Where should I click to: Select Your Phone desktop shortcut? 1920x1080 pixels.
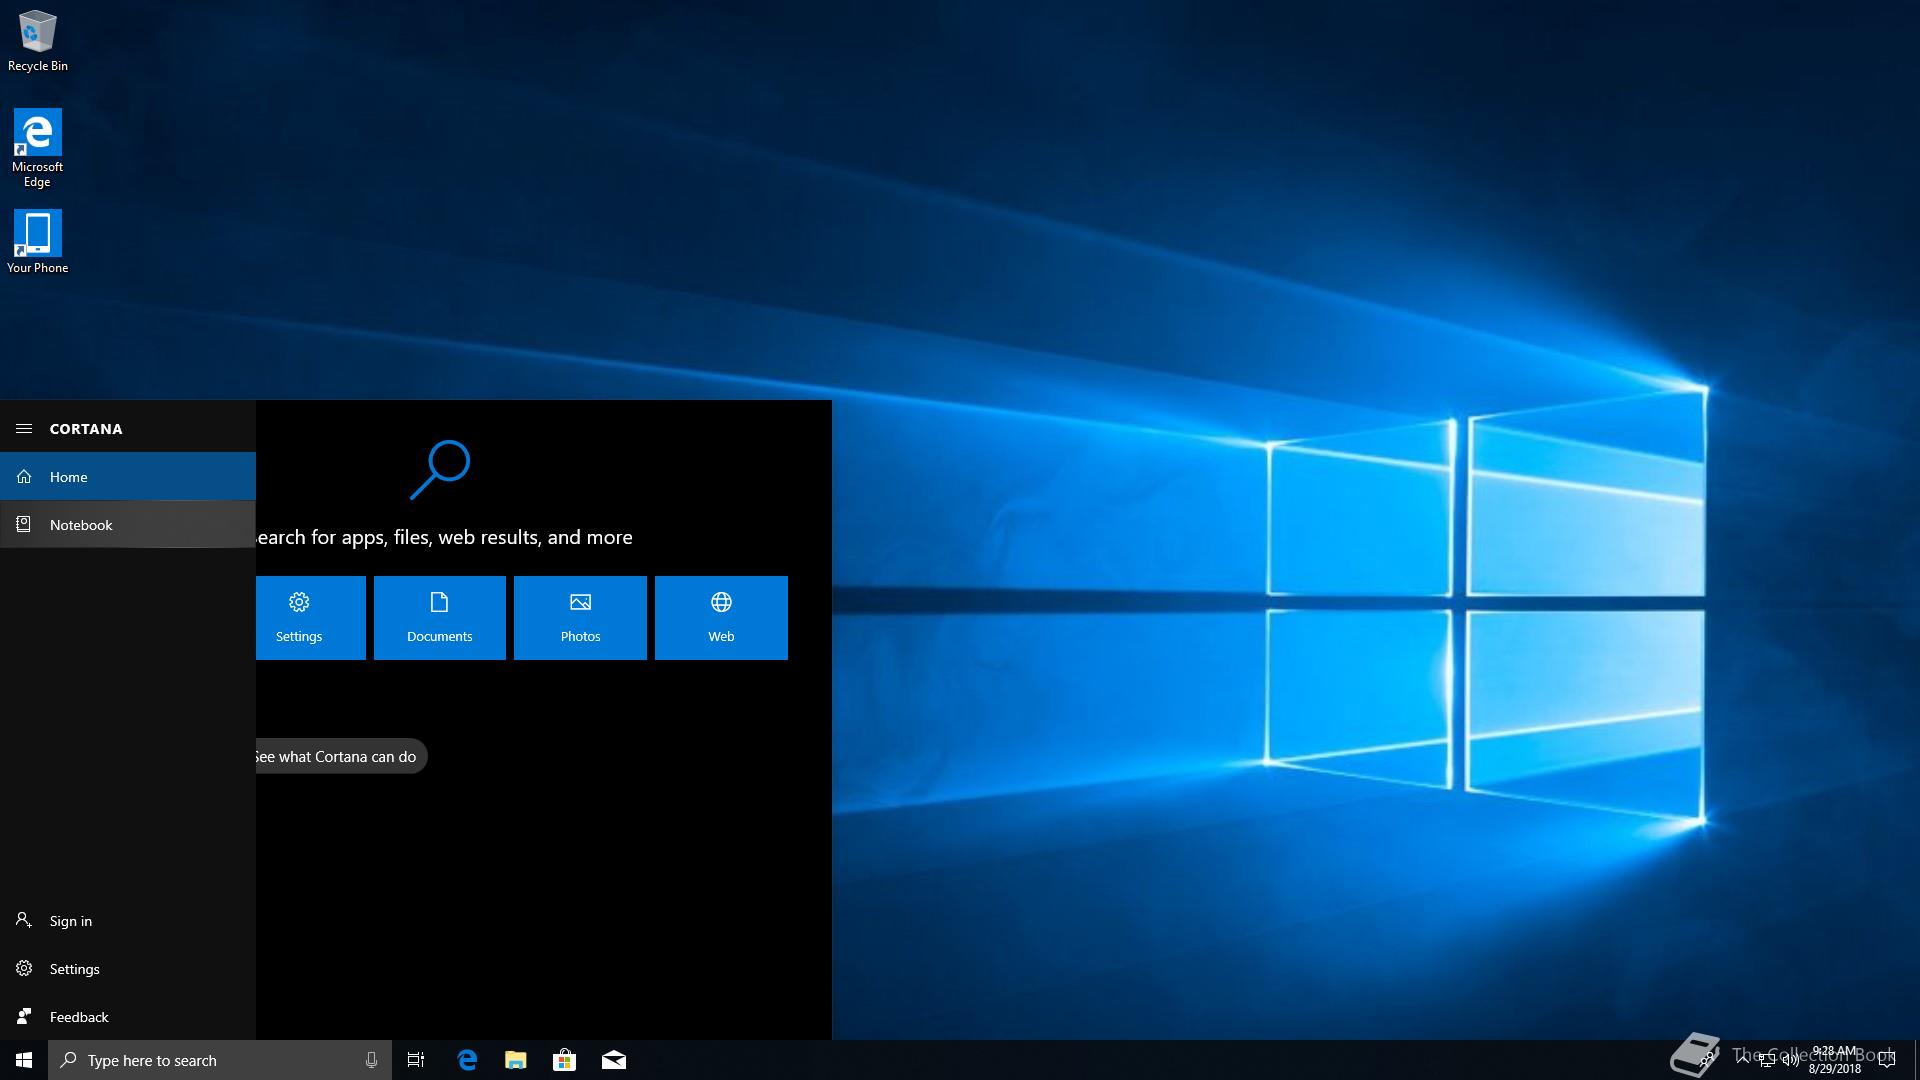point(38,241)
